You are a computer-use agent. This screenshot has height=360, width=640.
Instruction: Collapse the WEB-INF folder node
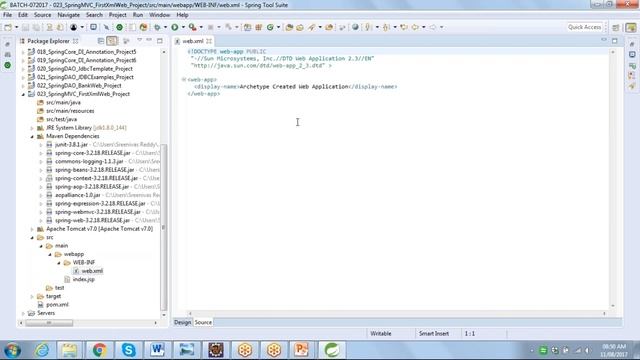pyautogui.click(x=59, y=263)
